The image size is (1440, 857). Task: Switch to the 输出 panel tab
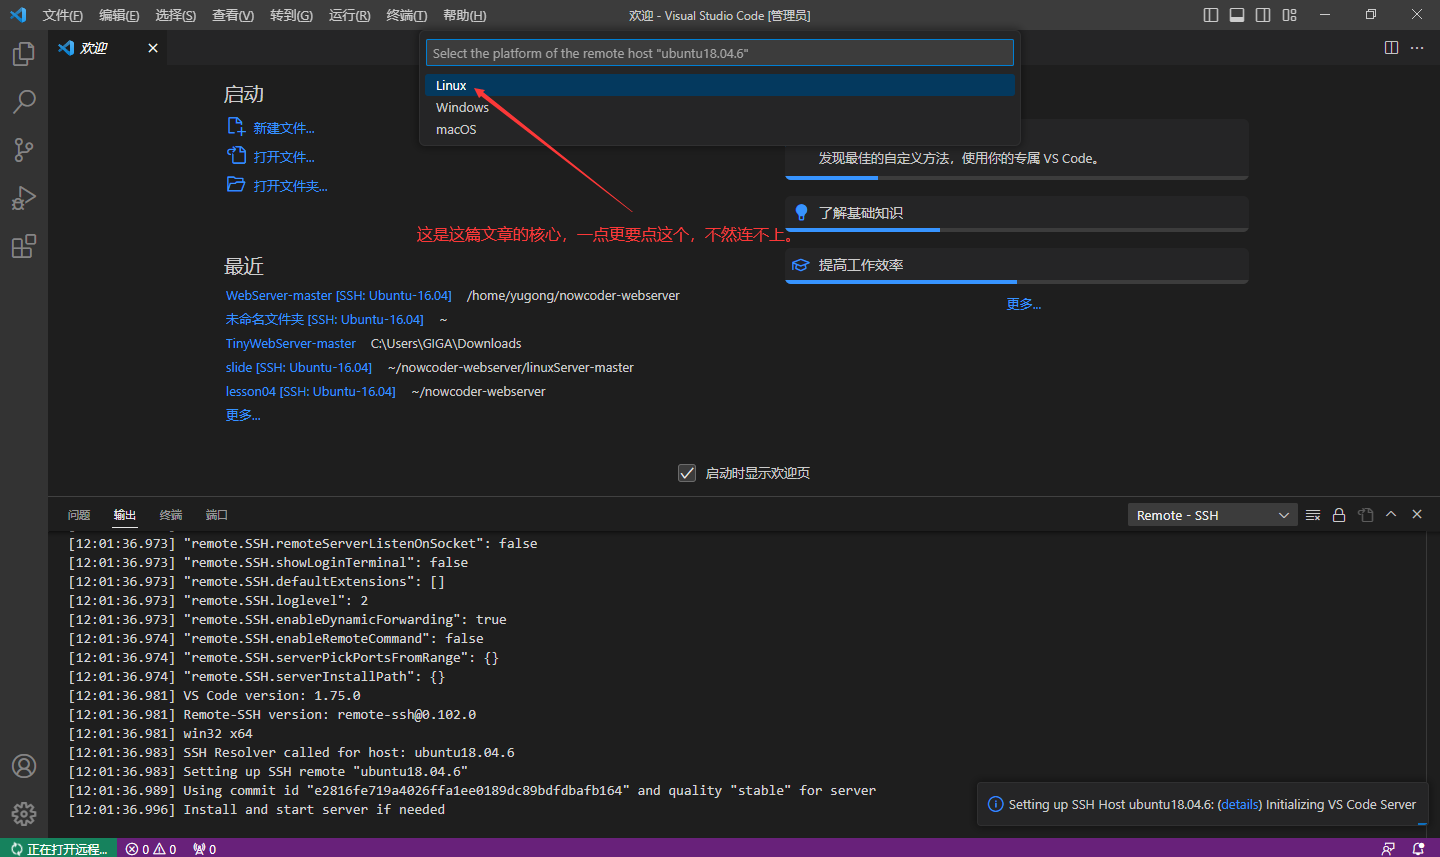[x=125, y=515]
